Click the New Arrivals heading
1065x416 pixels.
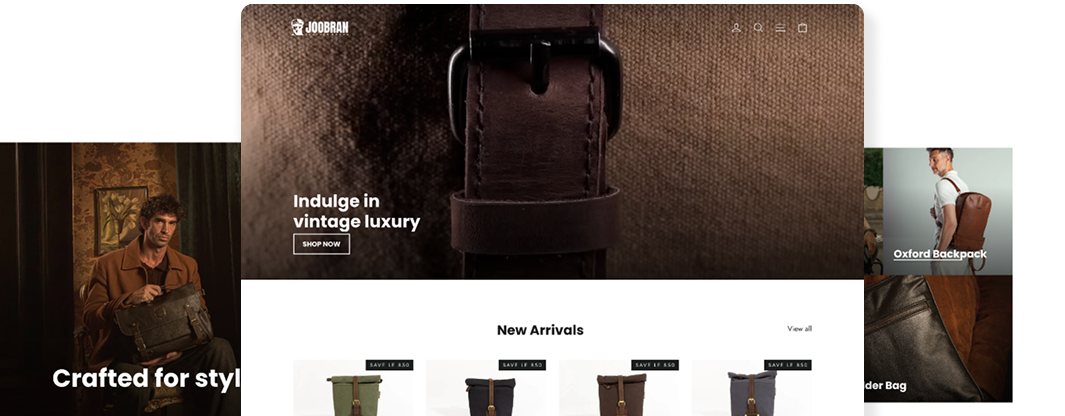tap(540, 330)
